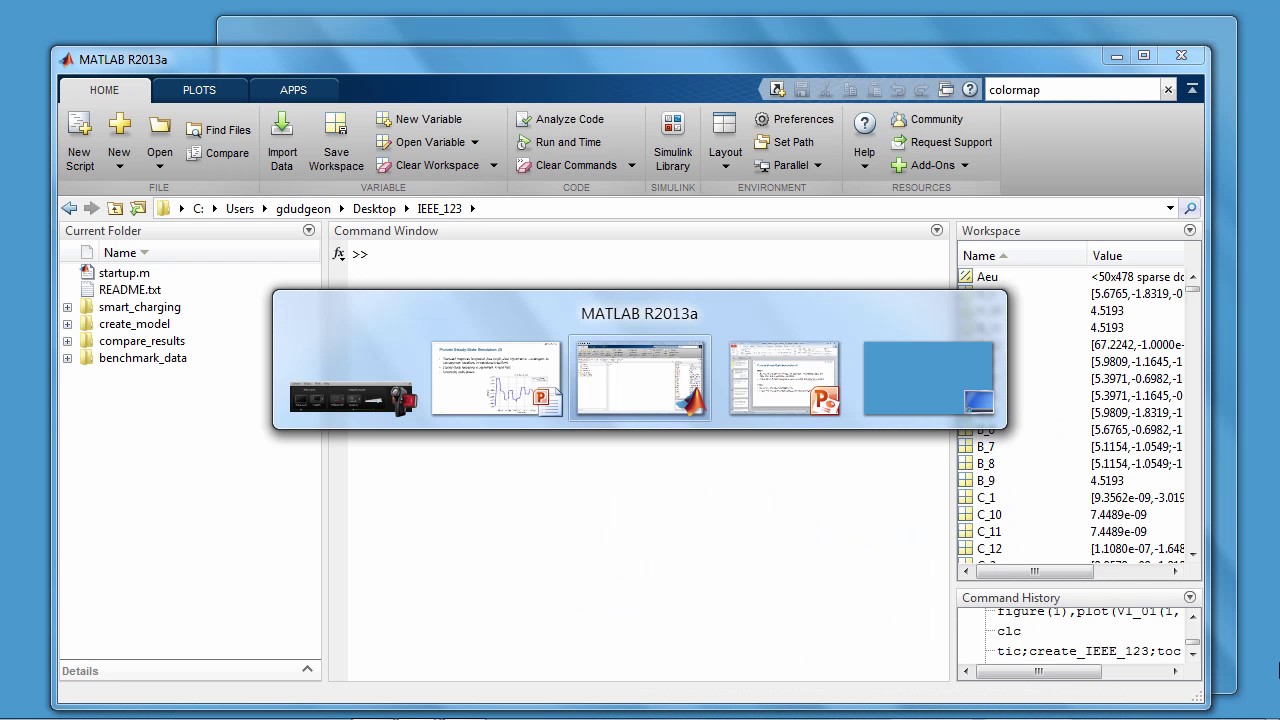Open the Command Window panel actions menu
This screenshot has width=1280, height=720.
[937, 230]
